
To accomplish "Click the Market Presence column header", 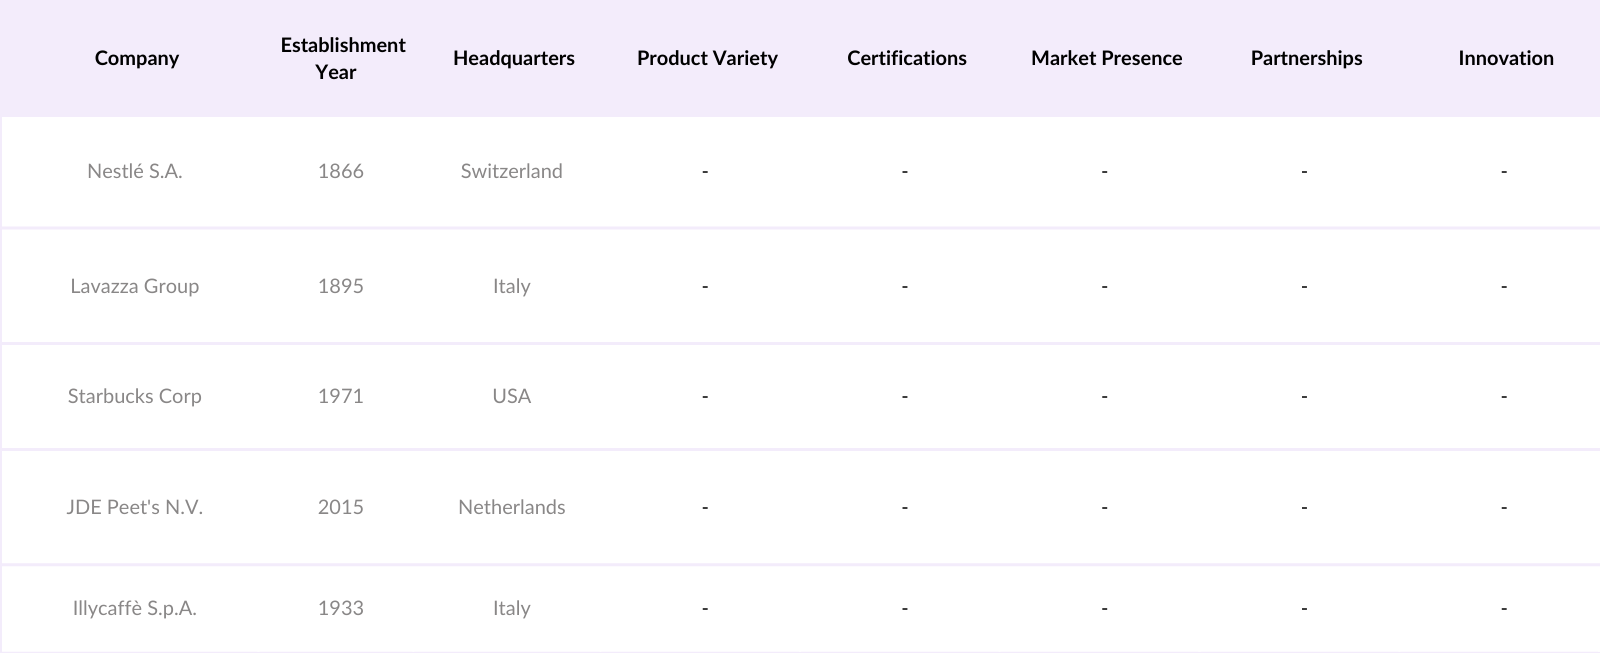I will coord(1106,58).
